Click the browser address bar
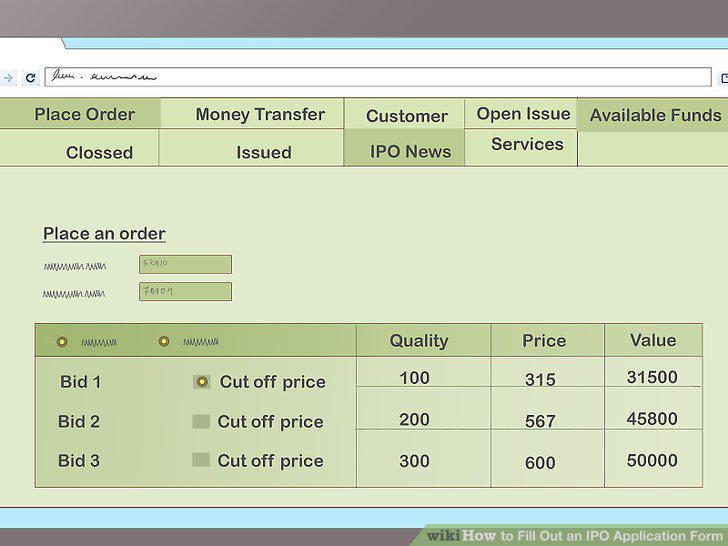The width and height of the screenshot is (728, 546). coord(378,77)
